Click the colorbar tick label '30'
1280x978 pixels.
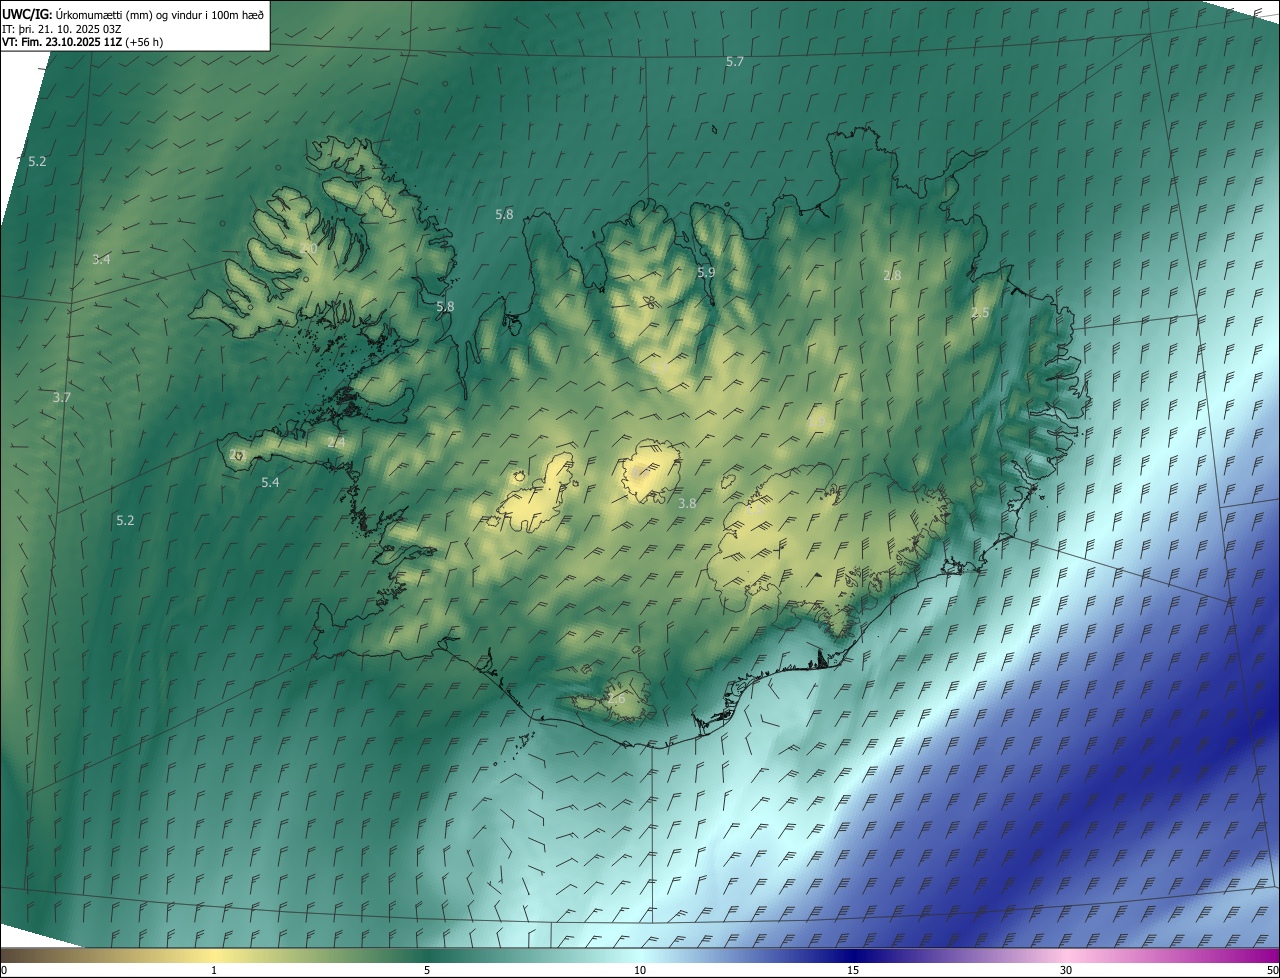[1066, 970]
